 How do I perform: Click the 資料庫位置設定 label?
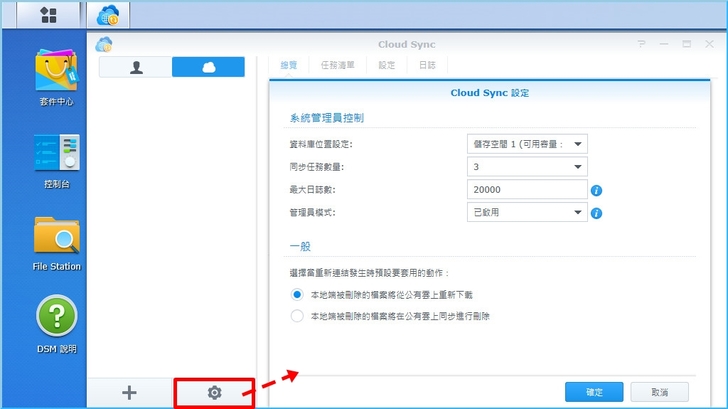321,144
